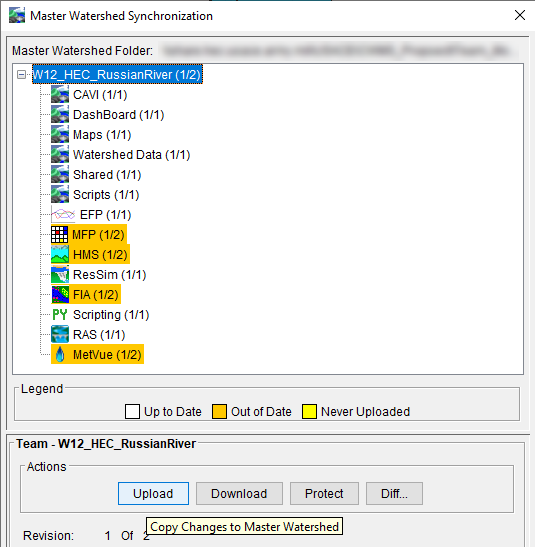Select W12_HEC_RussianRiver (1/2) root item

tap(117, 74)
